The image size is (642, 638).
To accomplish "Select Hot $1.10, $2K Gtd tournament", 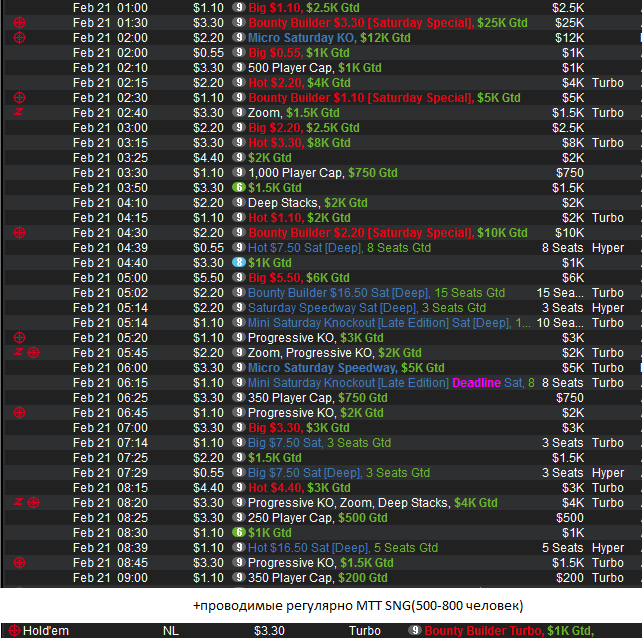I will coord(299,218).
